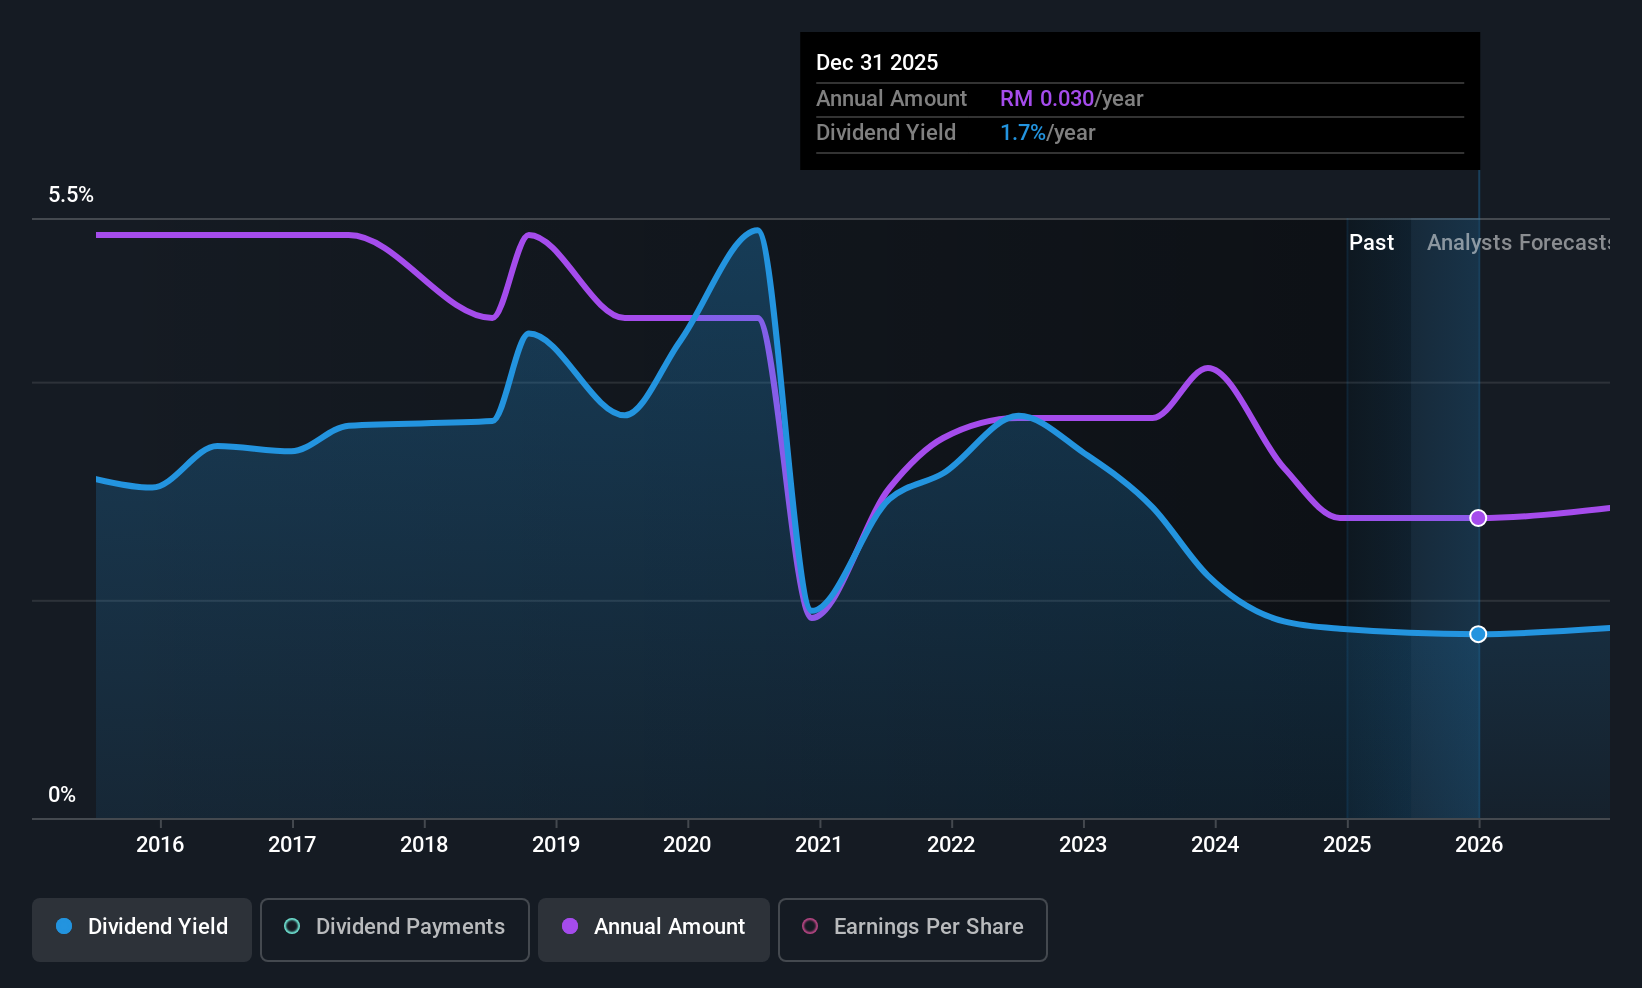Click the 5.5% y-axis label
This screenshot has height=988, width=1642.
(x=71, y=195)
